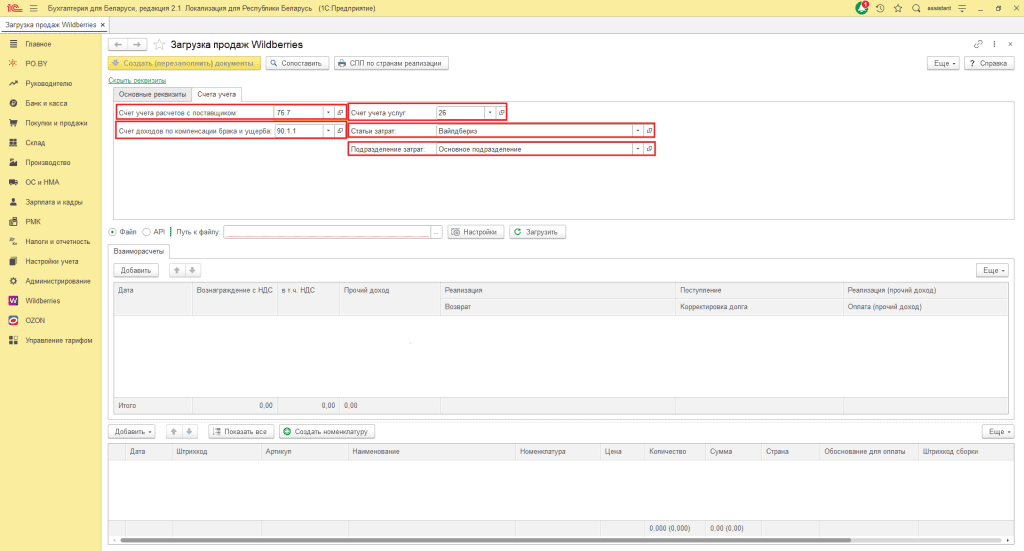The width and height of the screenshot is (1024, 551).
Task: Add form to favorites with star icon
Action: [x=159, y=45]
